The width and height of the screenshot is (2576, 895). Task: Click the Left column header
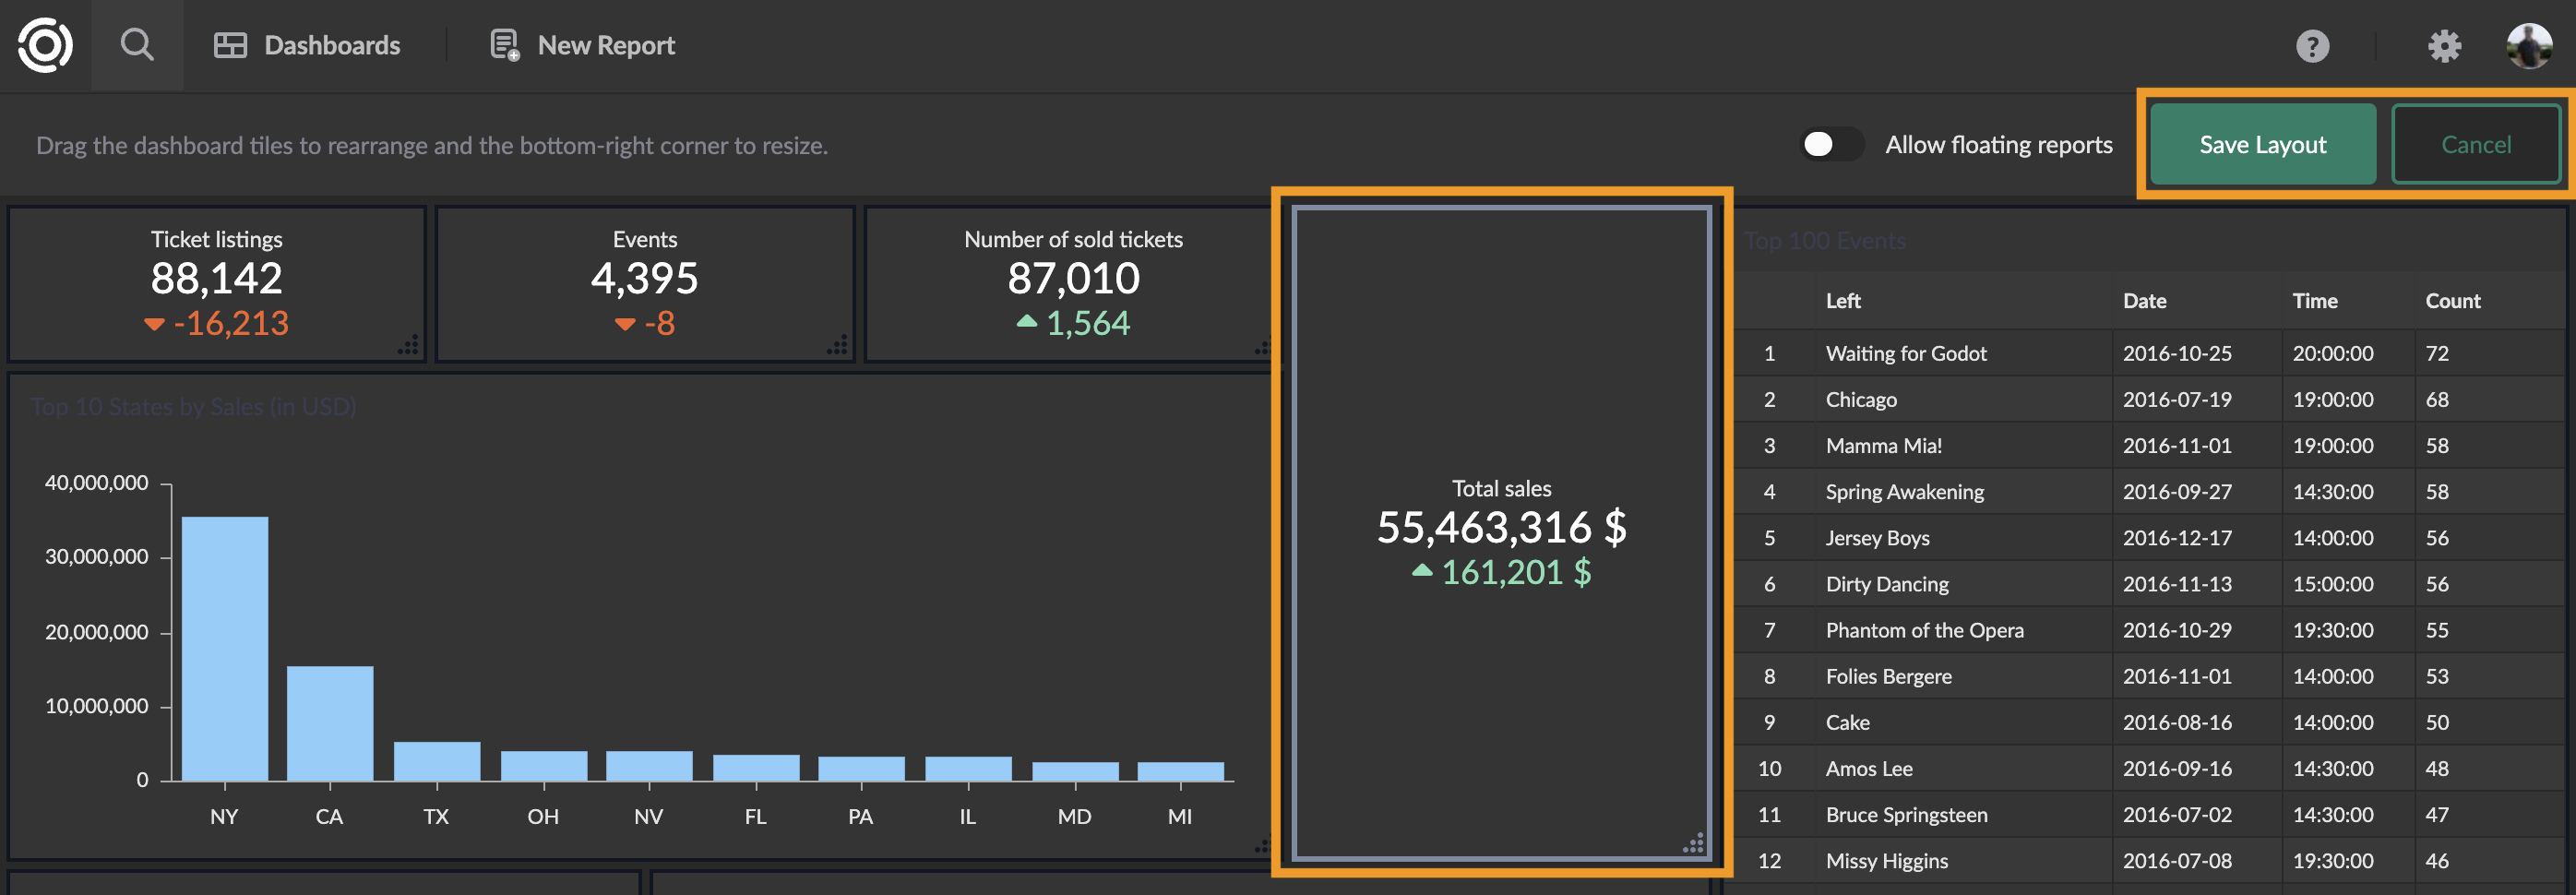pyautogui.click(x=1843, y=301)
